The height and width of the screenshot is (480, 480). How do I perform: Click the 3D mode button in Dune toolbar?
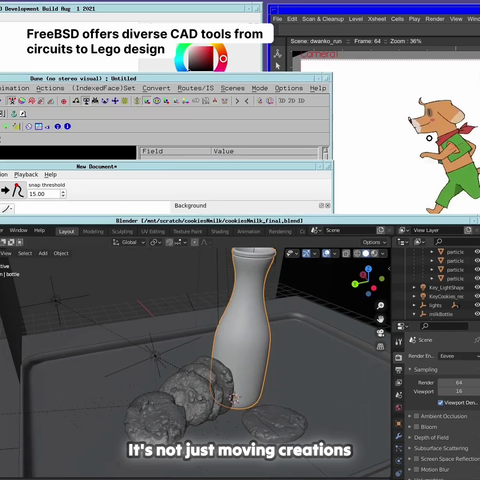coord(282,101)
